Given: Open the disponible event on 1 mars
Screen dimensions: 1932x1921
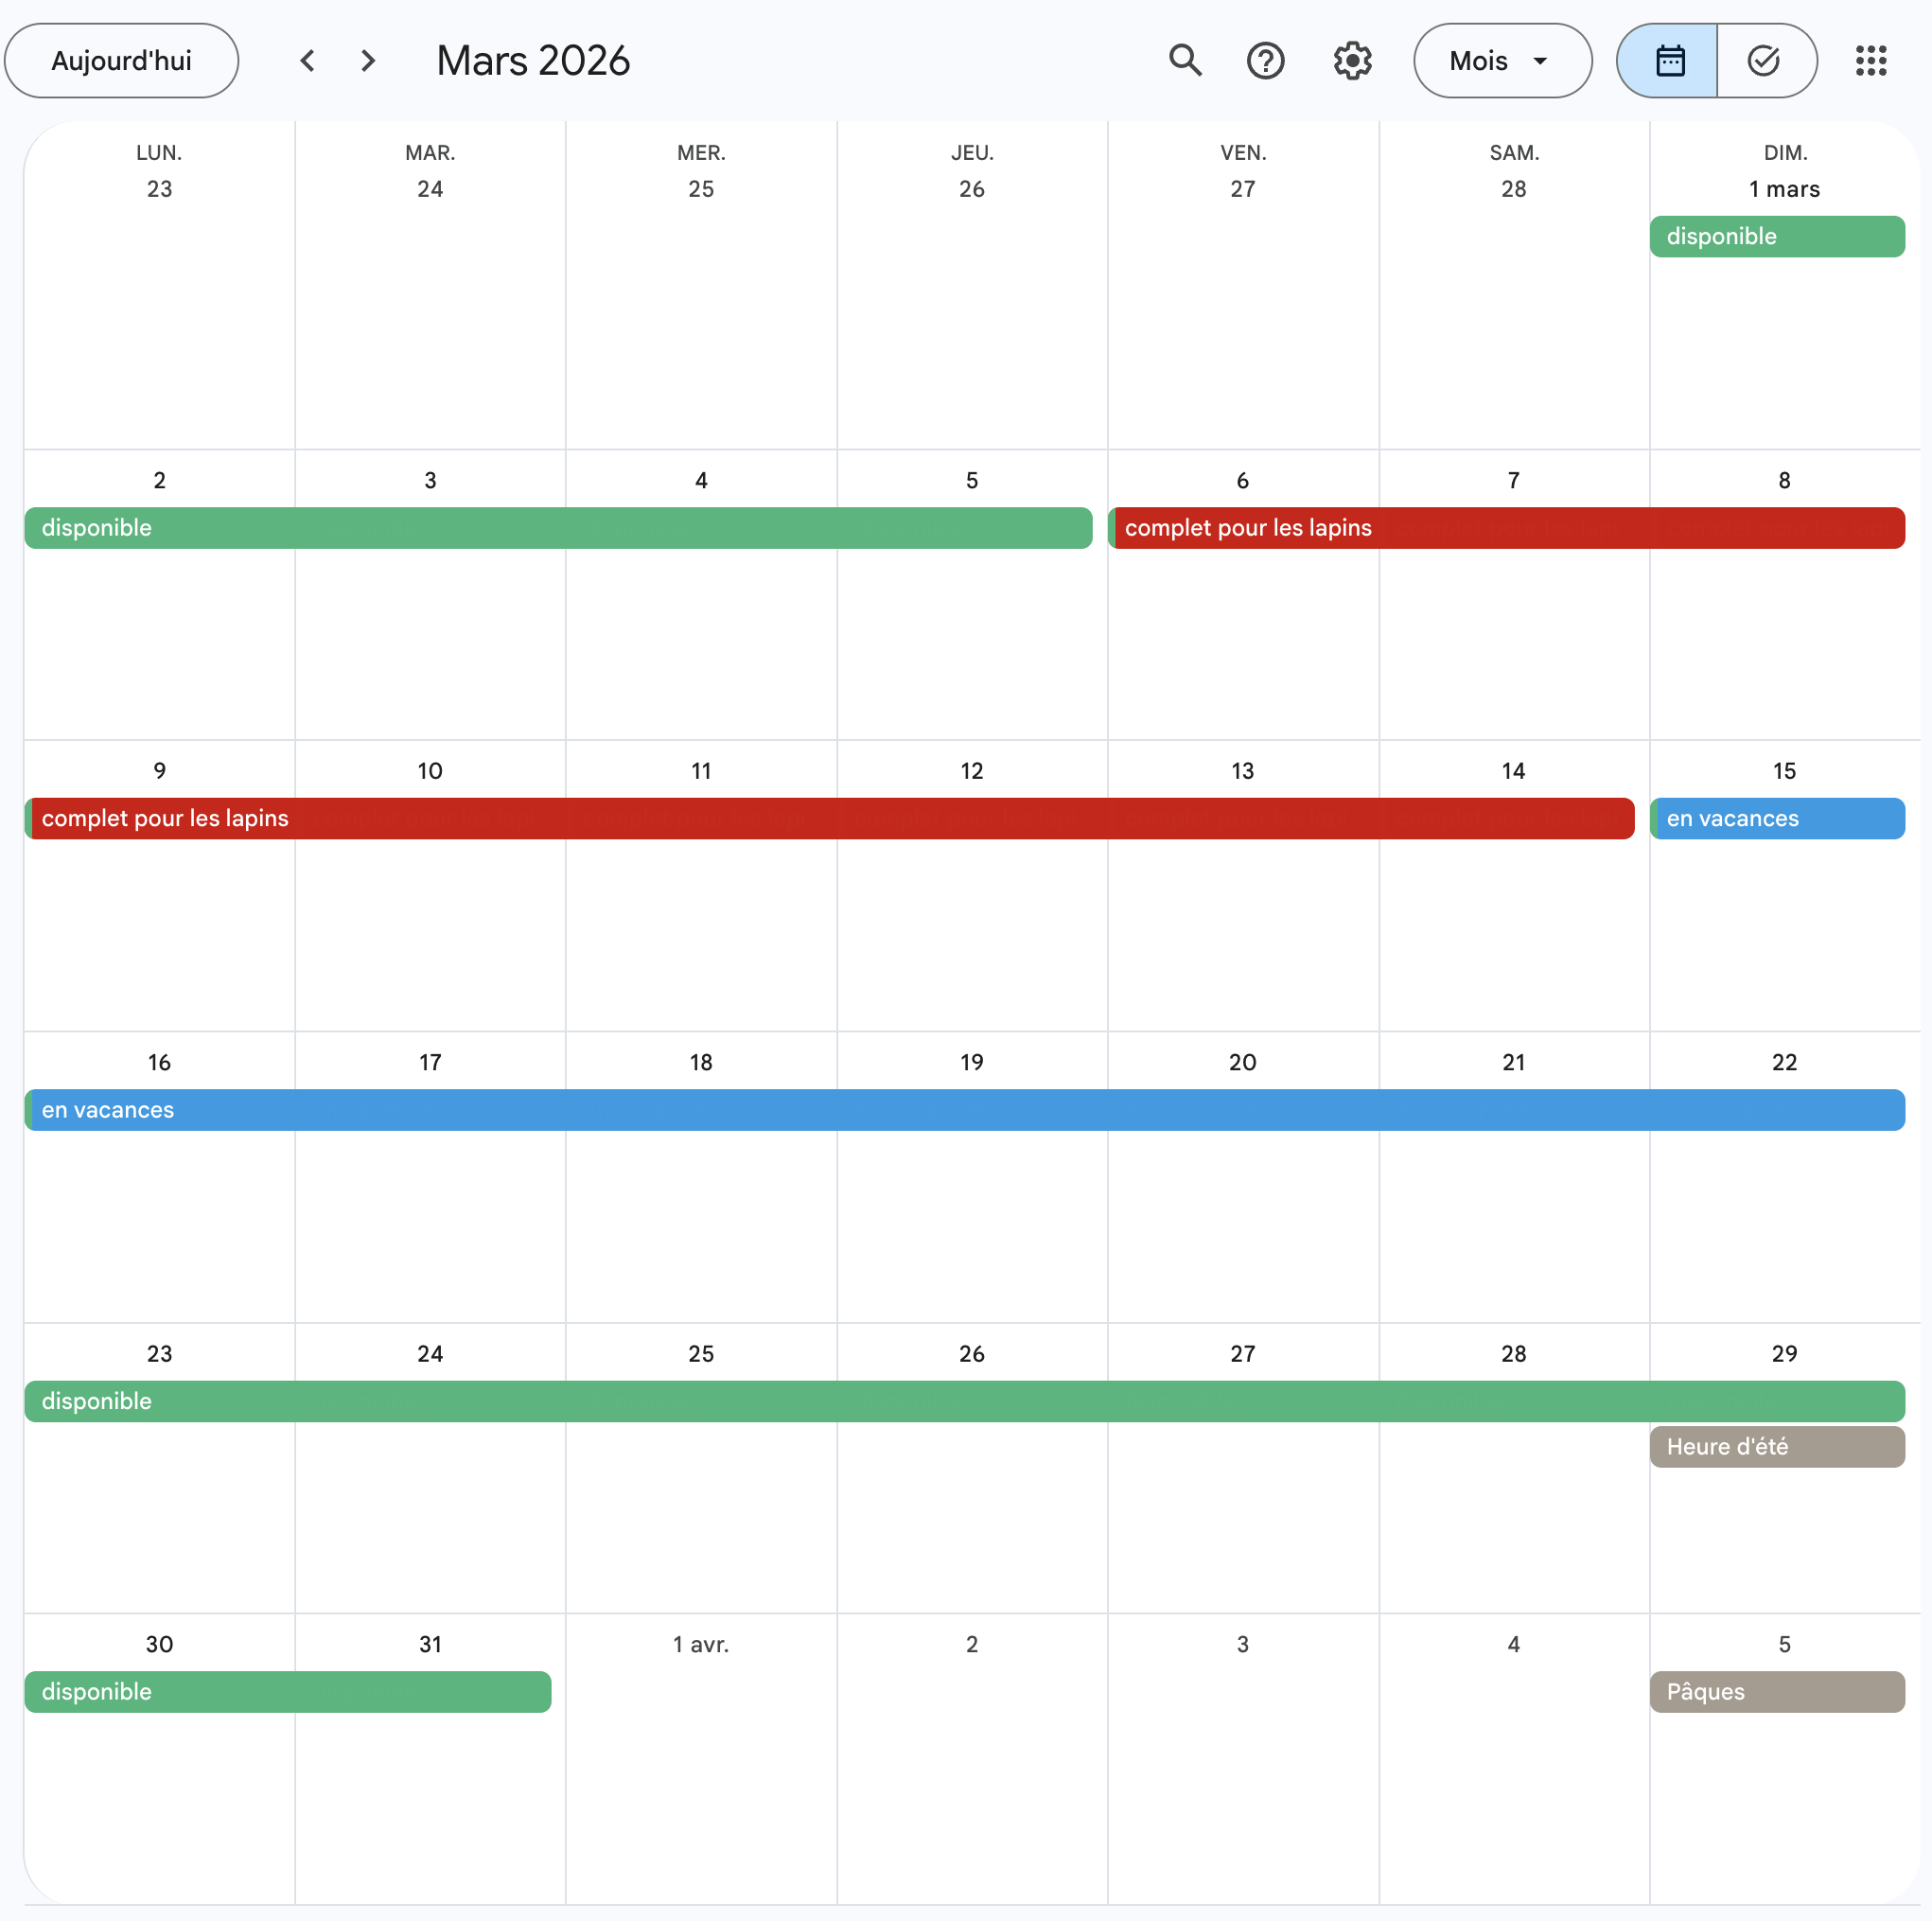Looking at the screenshot, I should (1776, 237).
